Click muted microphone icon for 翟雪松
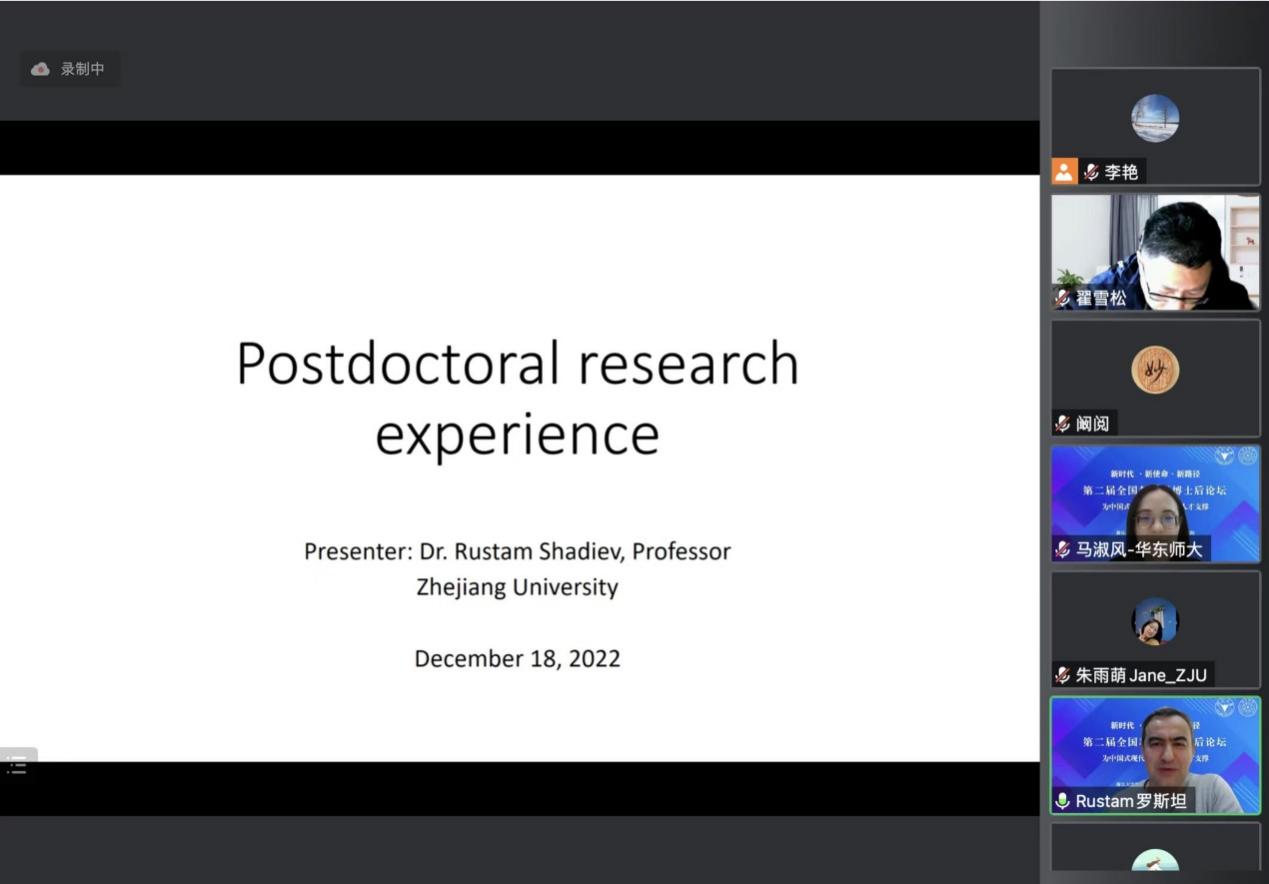This screenshot has width=1269, height=884. [1063, 298]
